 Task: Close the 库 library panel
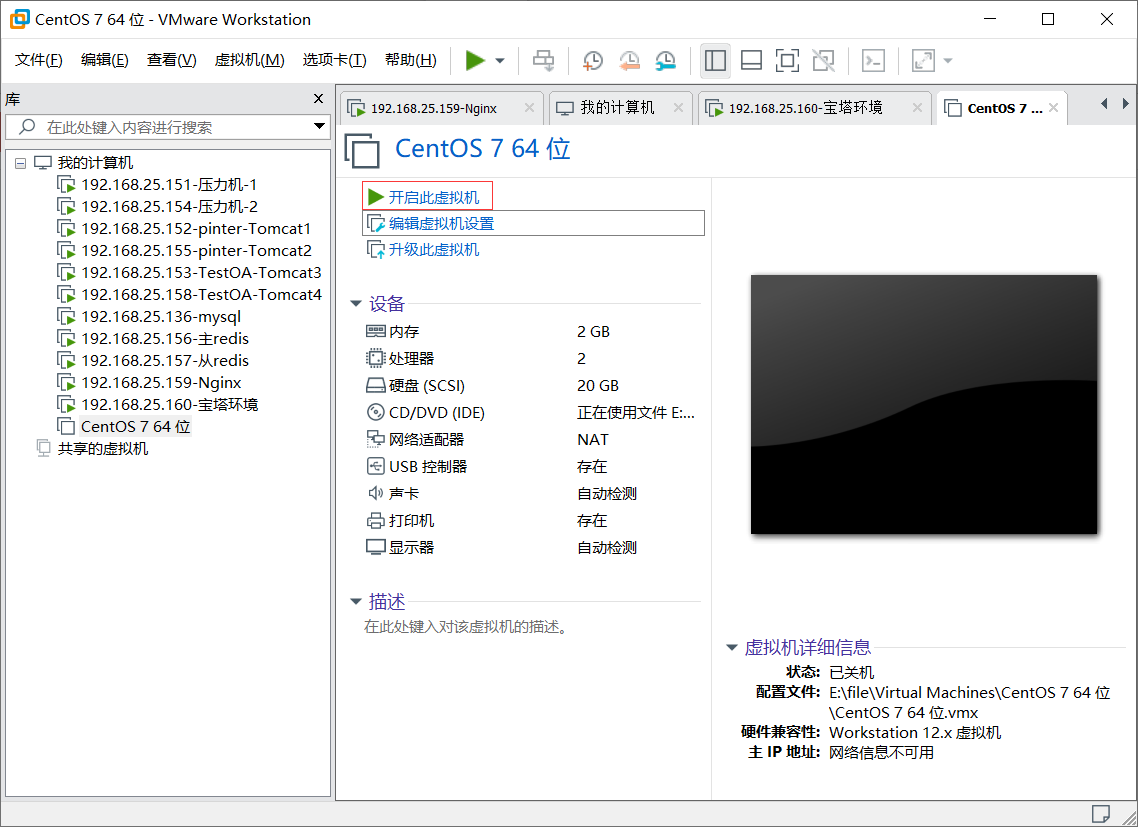[318, 99]
